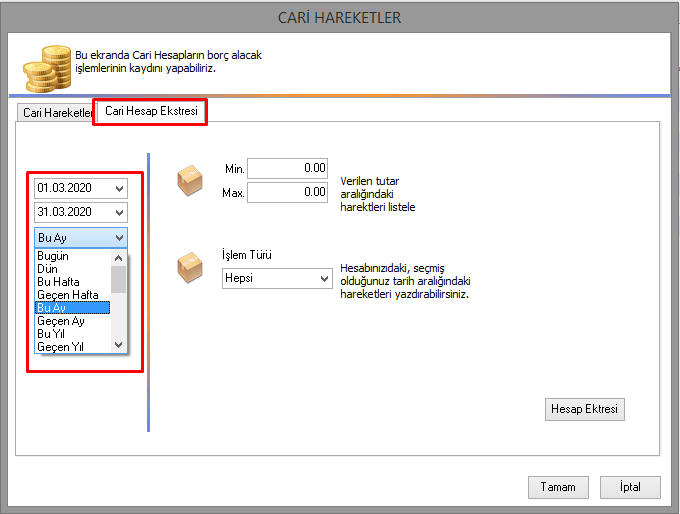Click in the Min amount field
Viewport: 680px width, 514px height.
click(288, 168)
